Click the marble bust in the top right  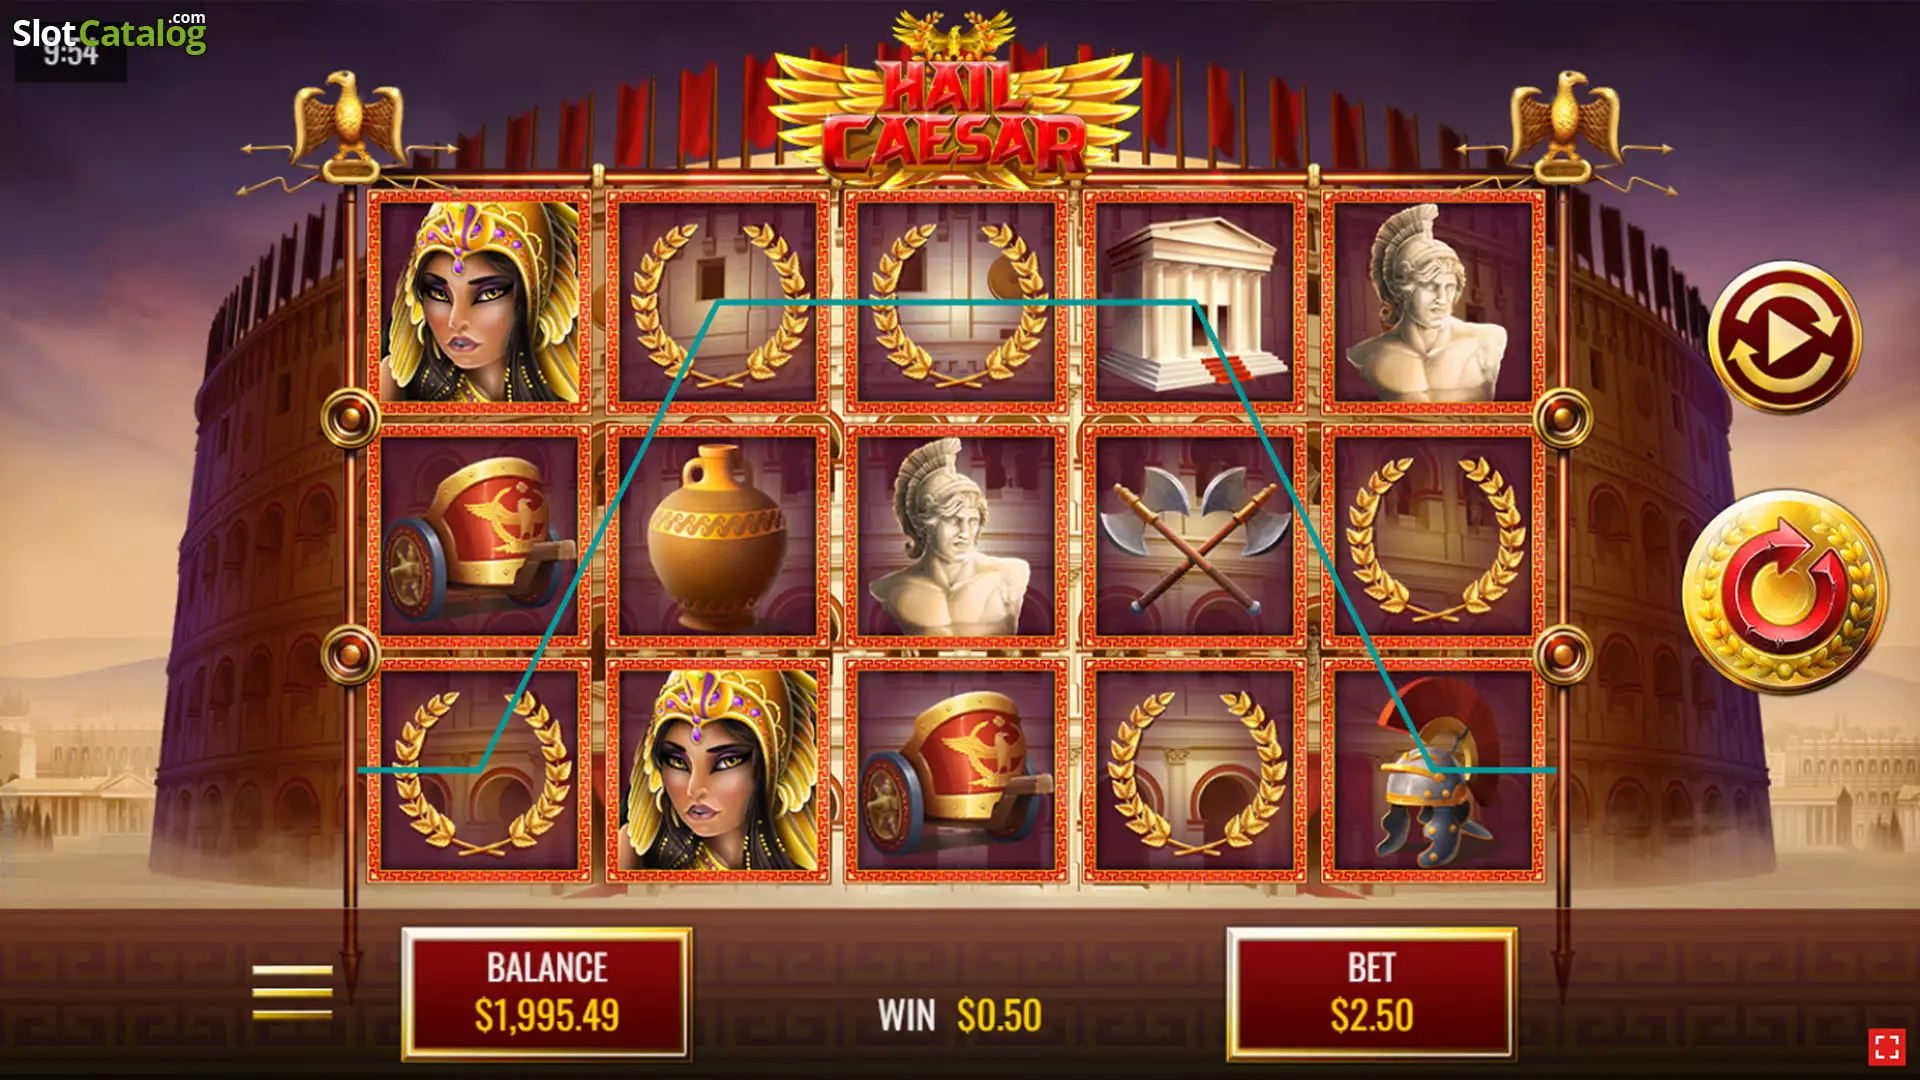pyautogui.click(x=1433, y=302)
